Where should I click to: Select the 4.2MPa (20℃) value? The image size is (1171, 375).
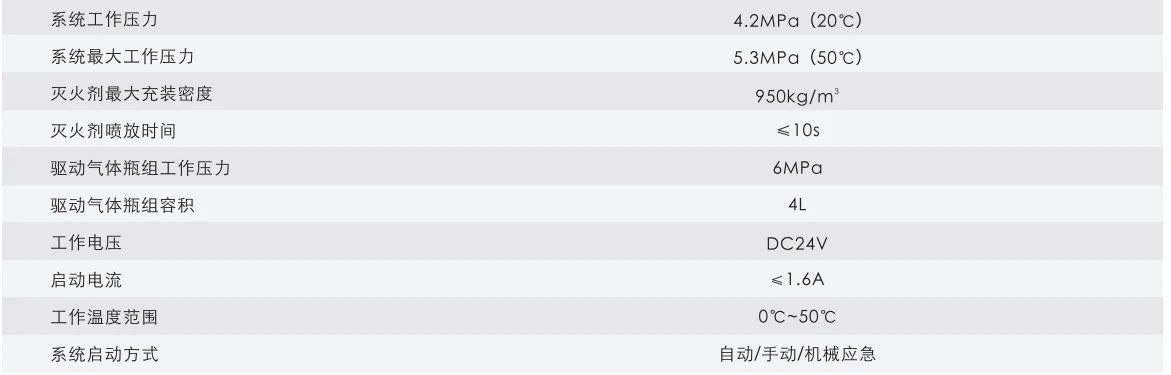coord(797,21)
